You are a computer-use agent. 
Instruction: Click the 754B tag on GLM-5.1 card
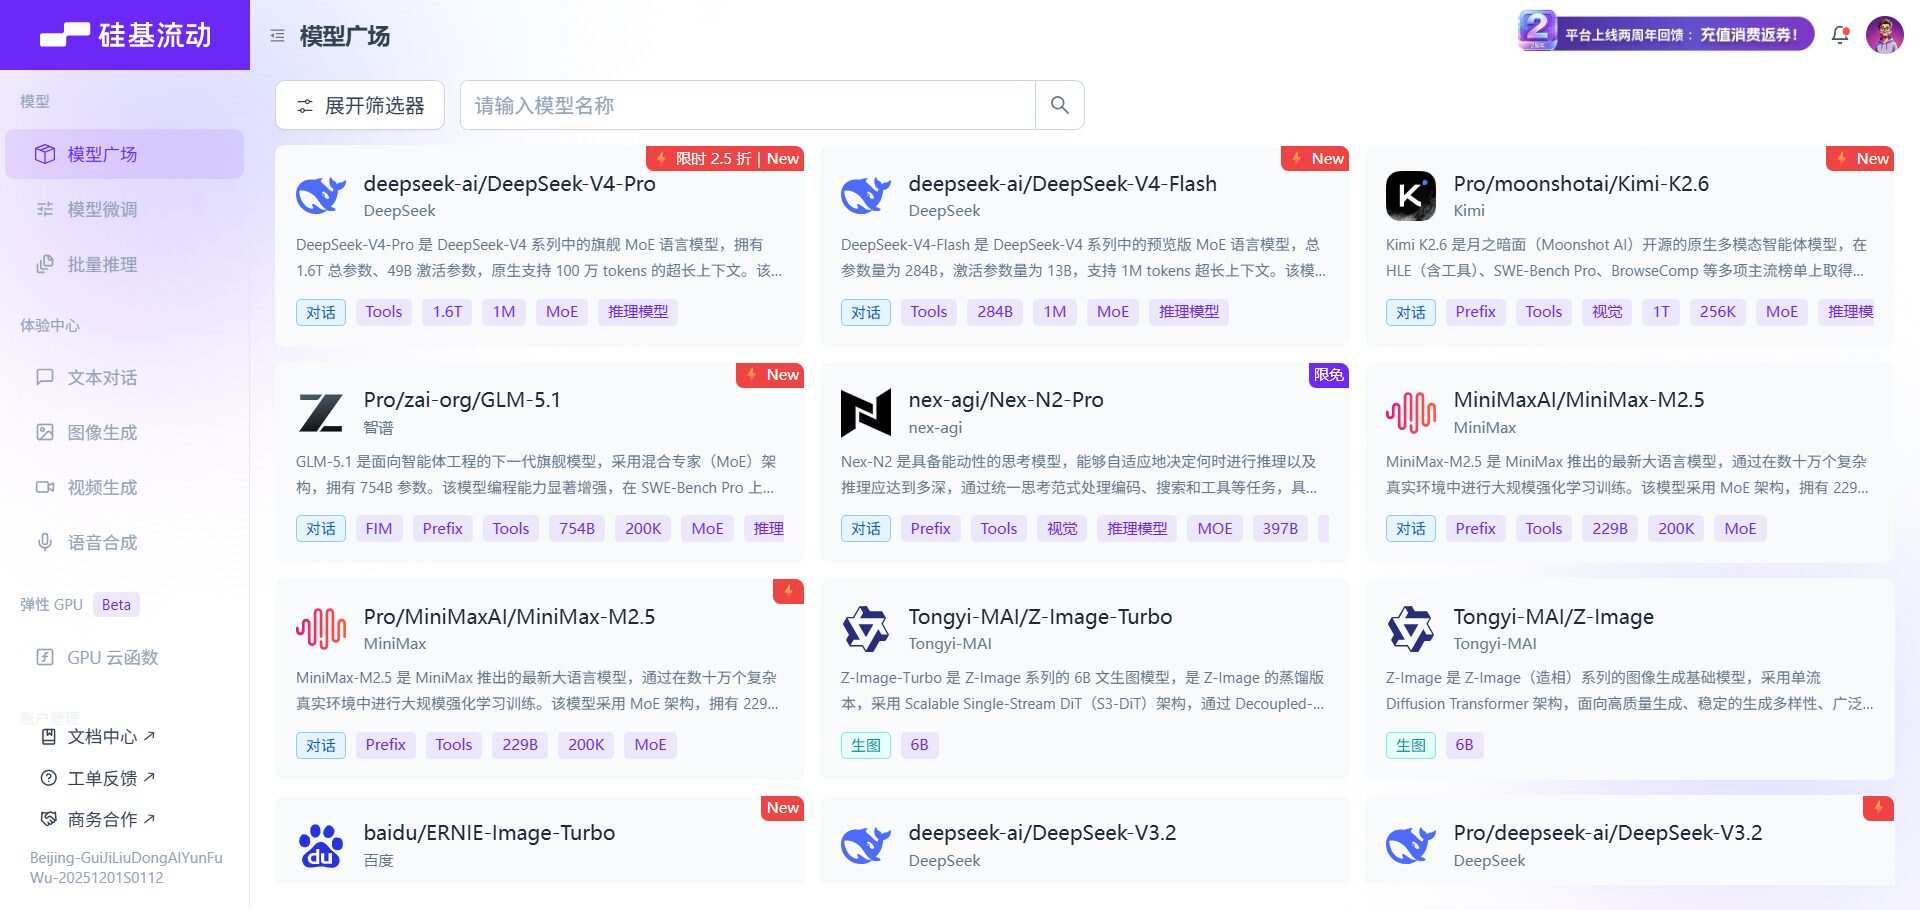577,529
